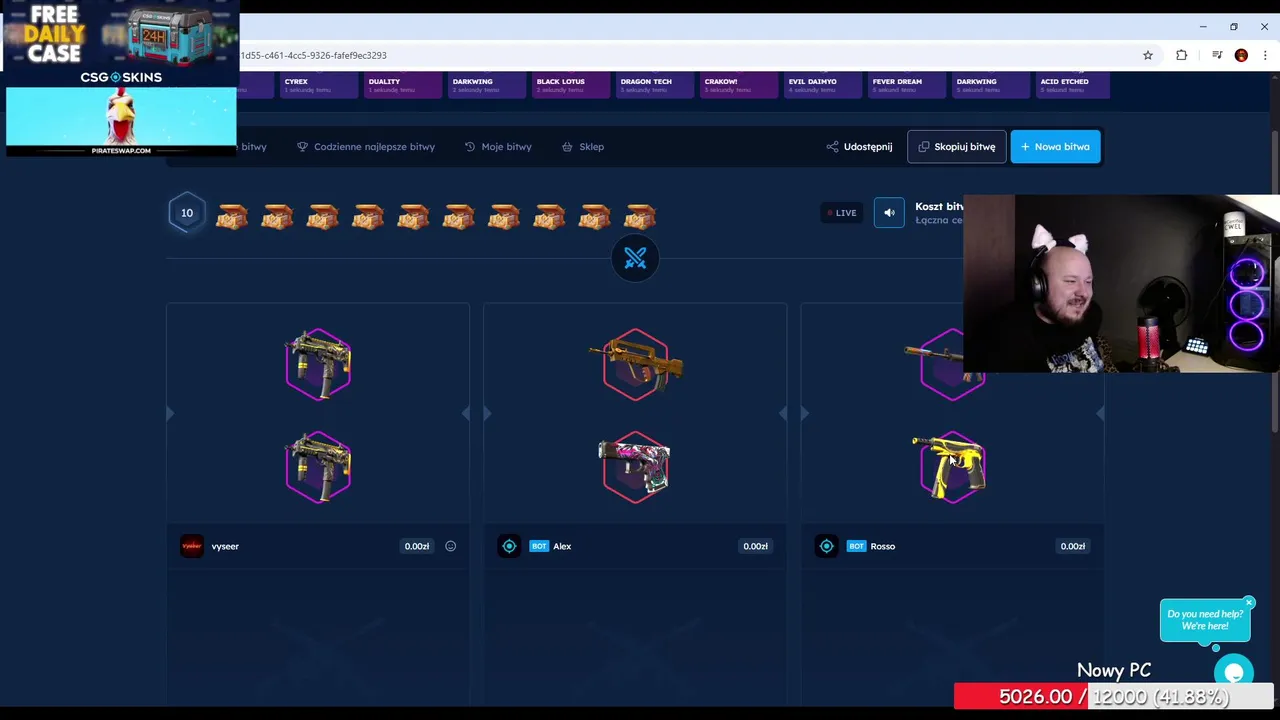Open the CYREX recent drop card
Screen dimensions: 1280x720
317,85
